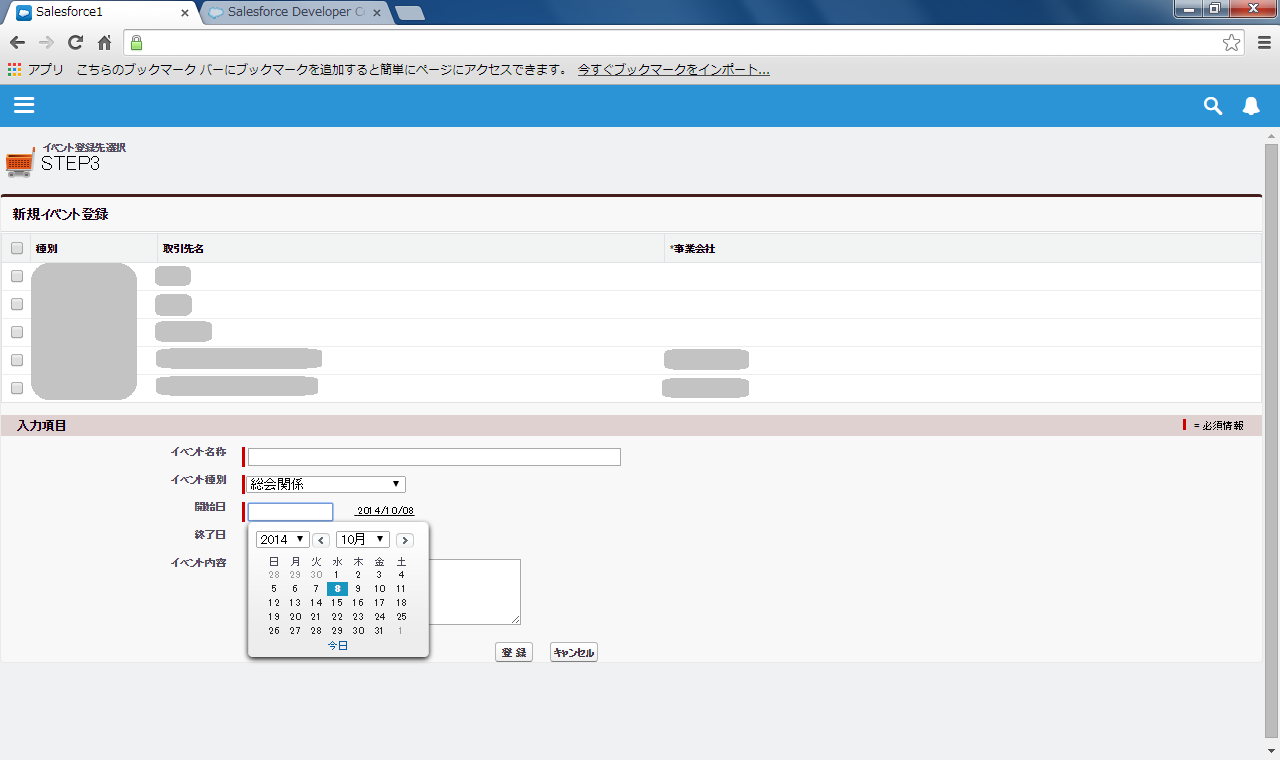
Task: Pick date 15 in the October calendar
Action: tap(337, 603)
